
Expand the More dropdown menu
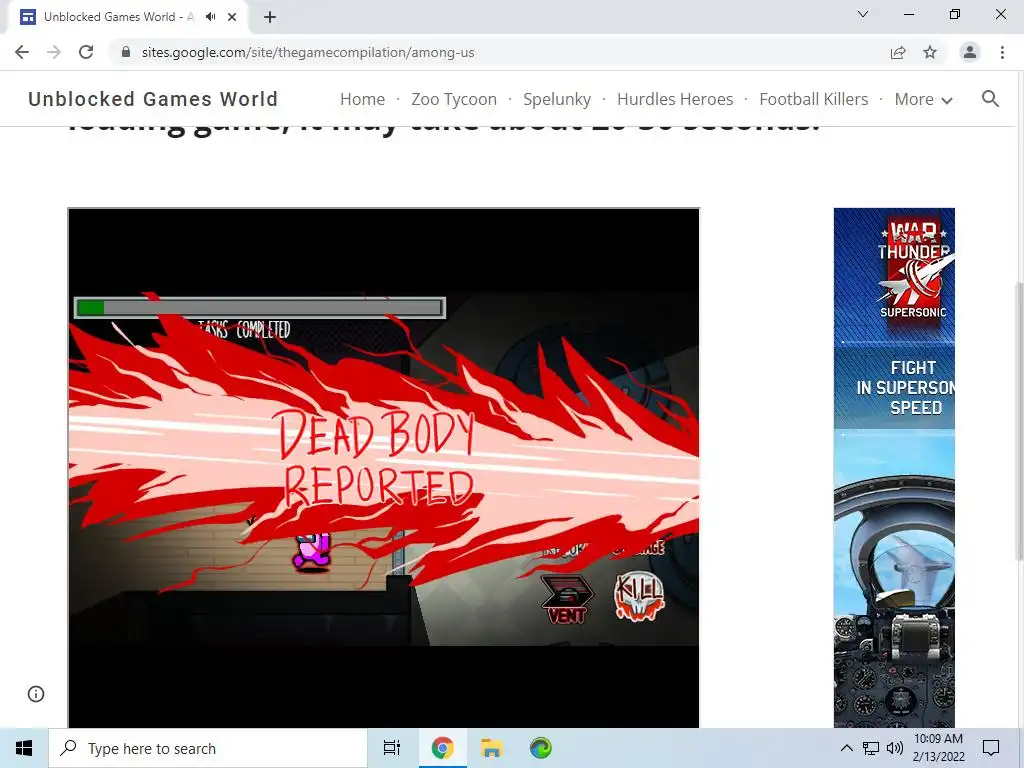tap(923, 99)
